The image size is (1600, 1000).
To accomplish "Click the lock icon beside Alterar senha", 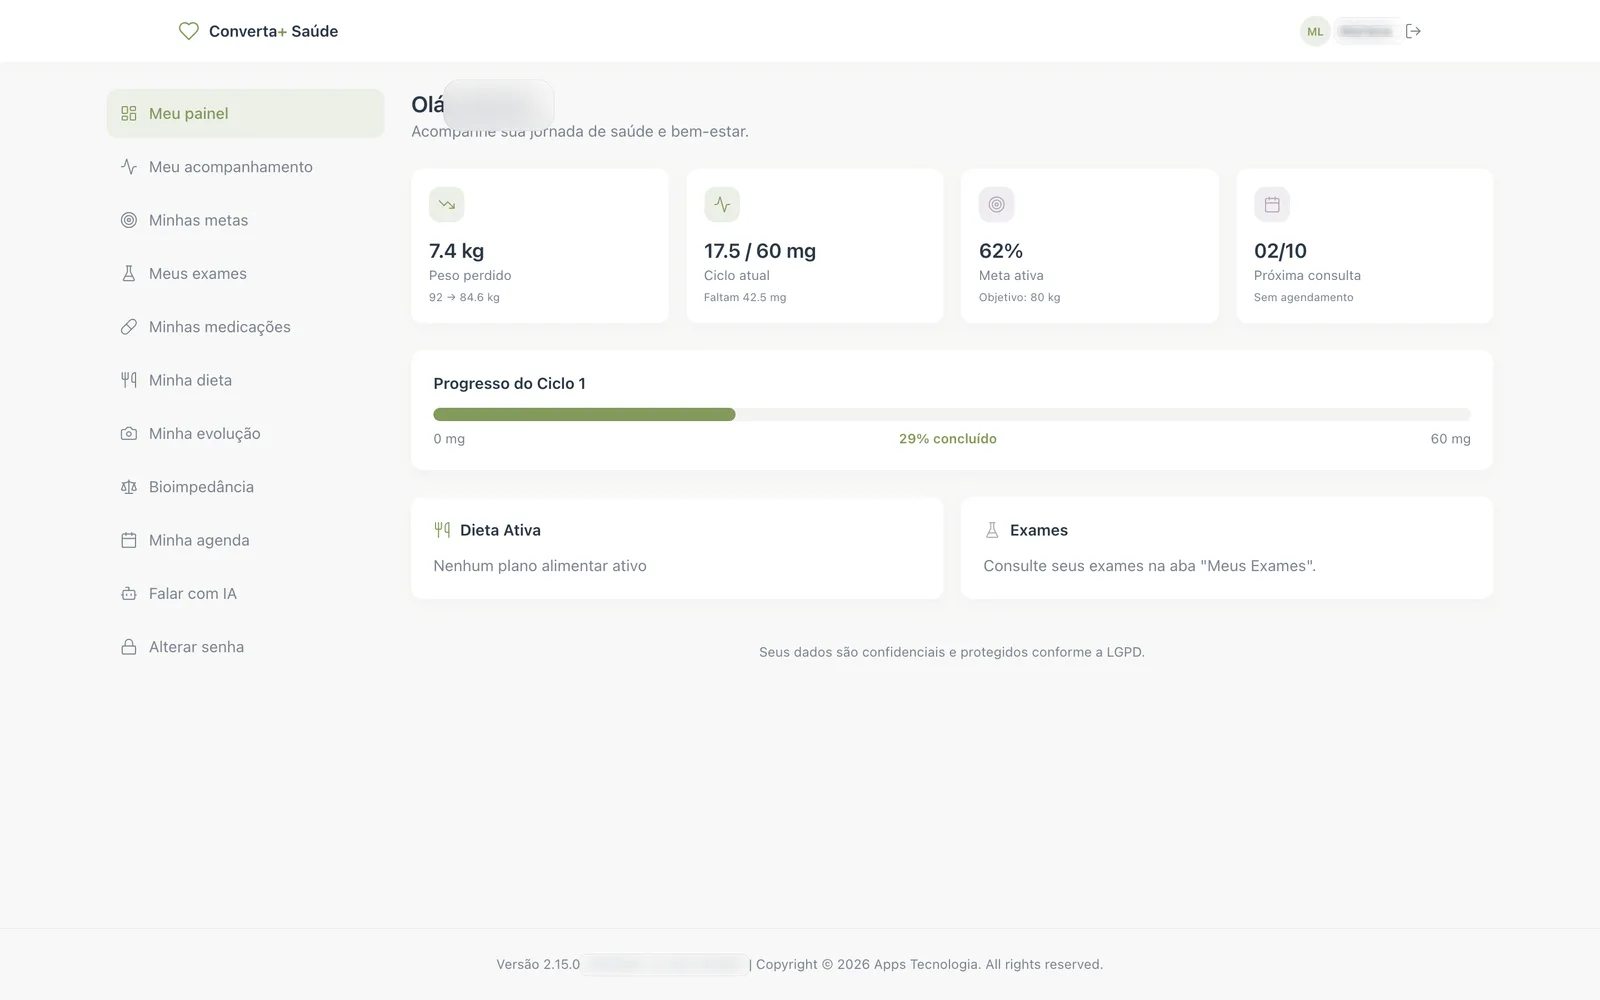I will 129,647.
